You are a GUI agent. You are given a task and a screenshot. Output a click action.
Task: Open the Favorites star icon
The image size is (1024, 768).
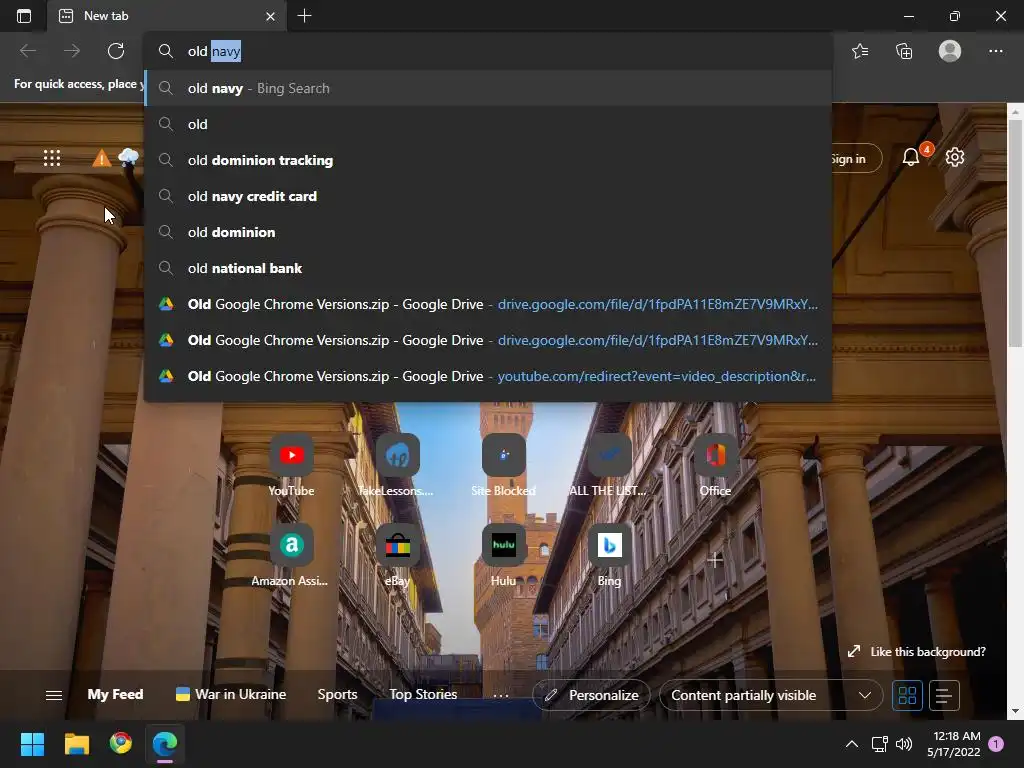(x=860, y=51)
